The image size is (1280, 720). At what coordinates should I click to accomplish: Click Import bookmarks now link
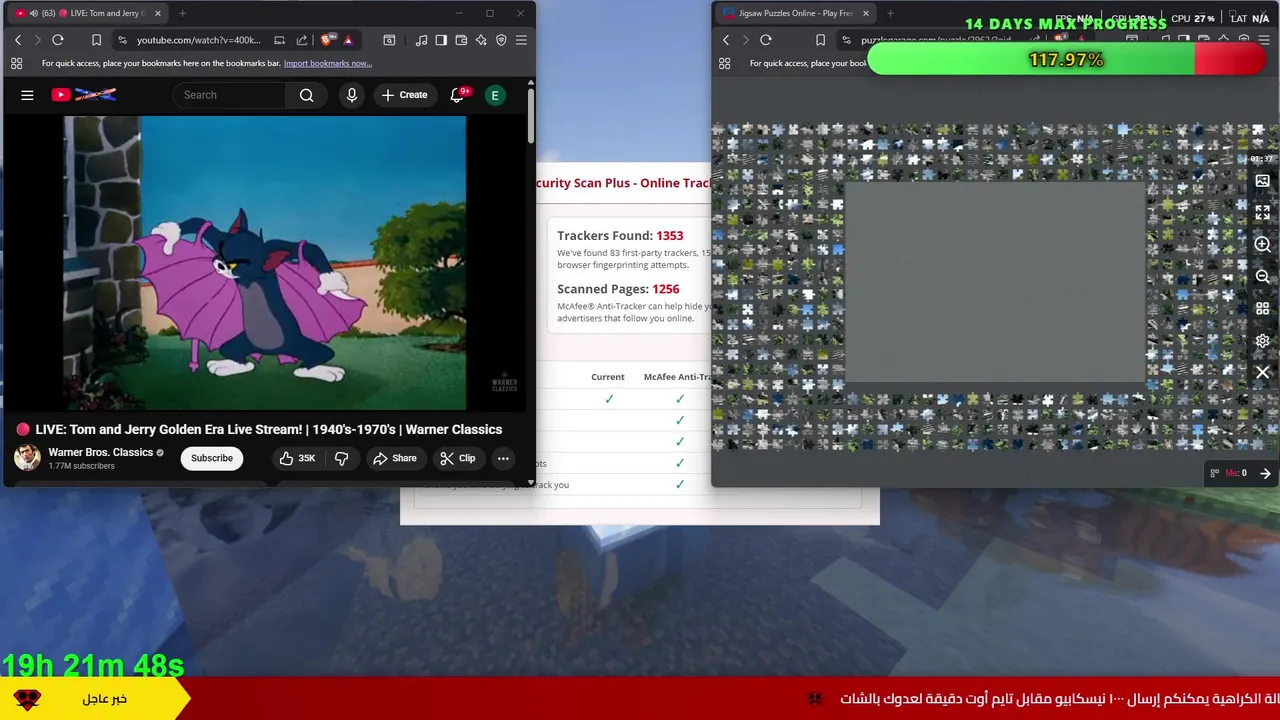328,63
